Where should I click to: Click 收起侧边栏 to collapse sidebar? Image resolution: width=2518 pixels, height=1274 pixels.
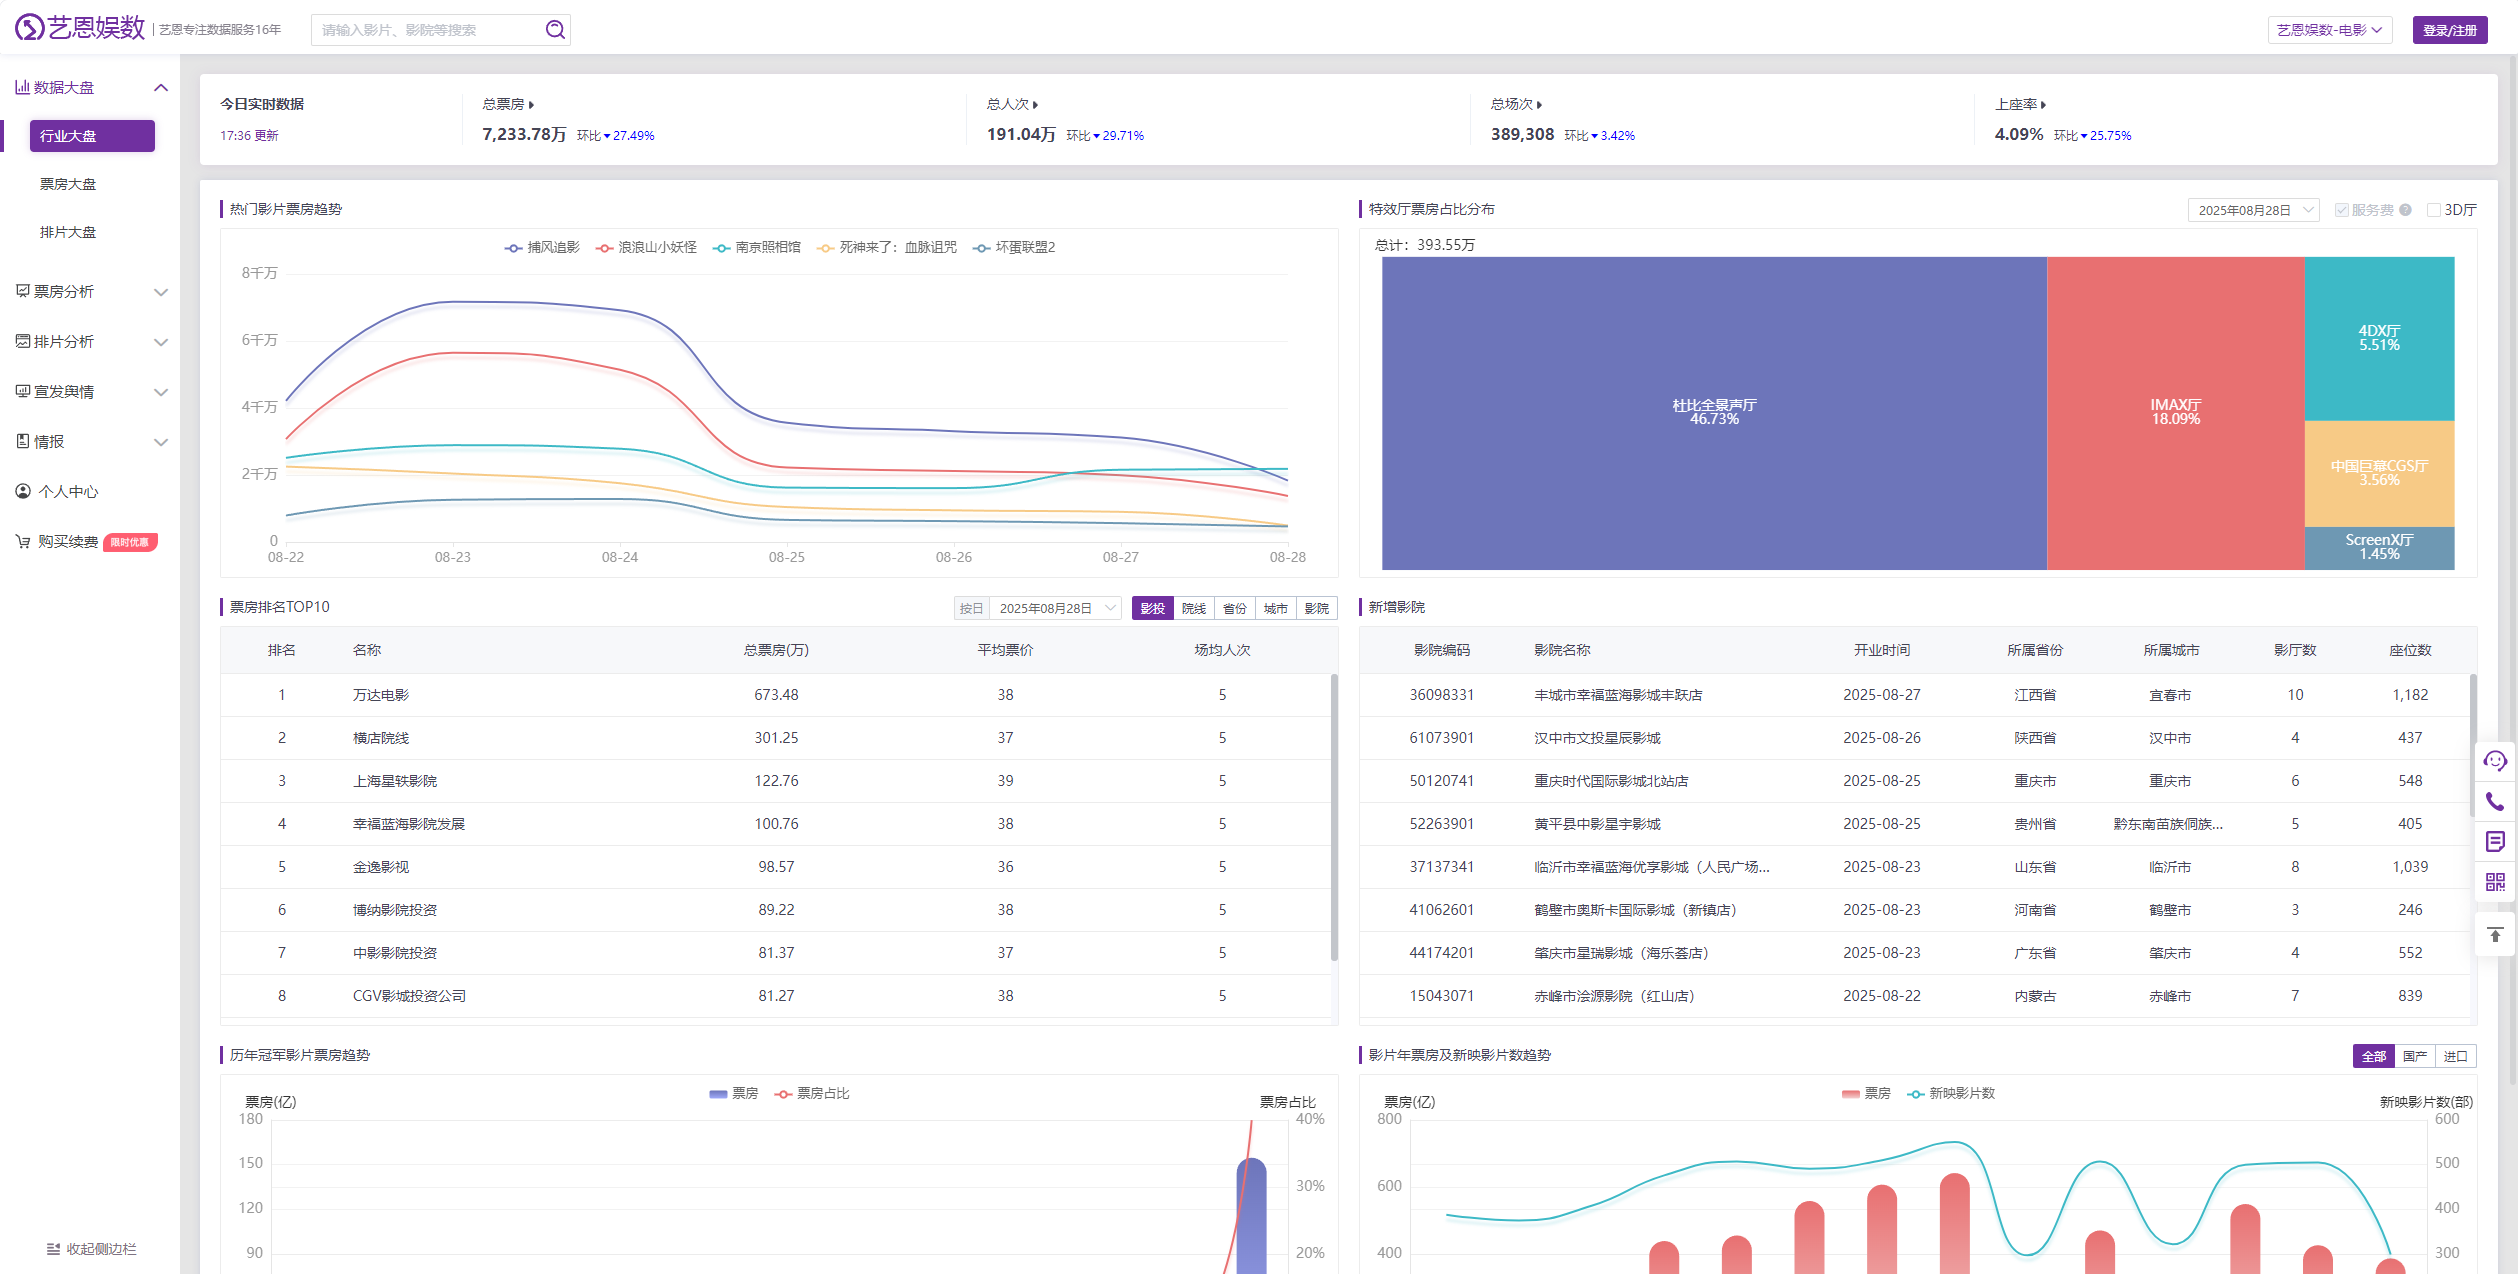[x=91, y=1249]
